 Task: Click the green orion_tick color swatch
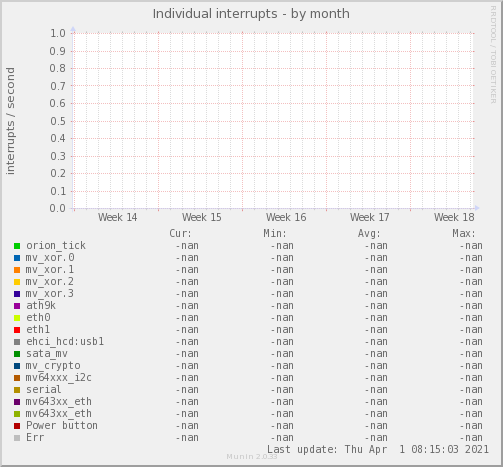point(17,246)
